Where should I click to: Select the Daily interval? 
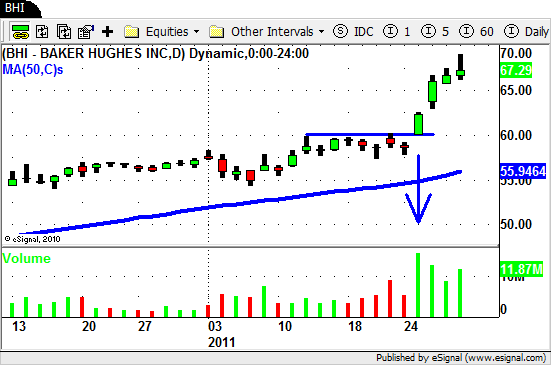(x=526, y=31)
